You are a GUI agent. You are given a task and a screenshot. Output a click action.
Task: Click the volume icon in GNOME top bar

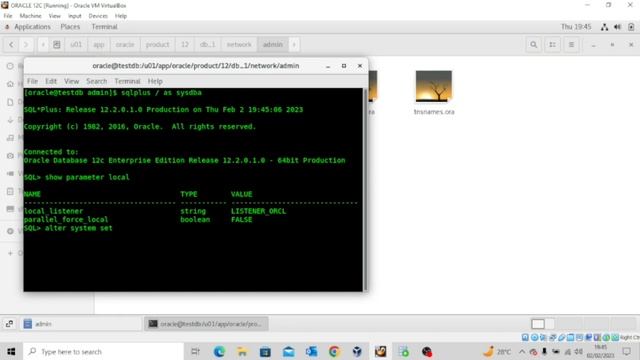click(x=618, y=27)
